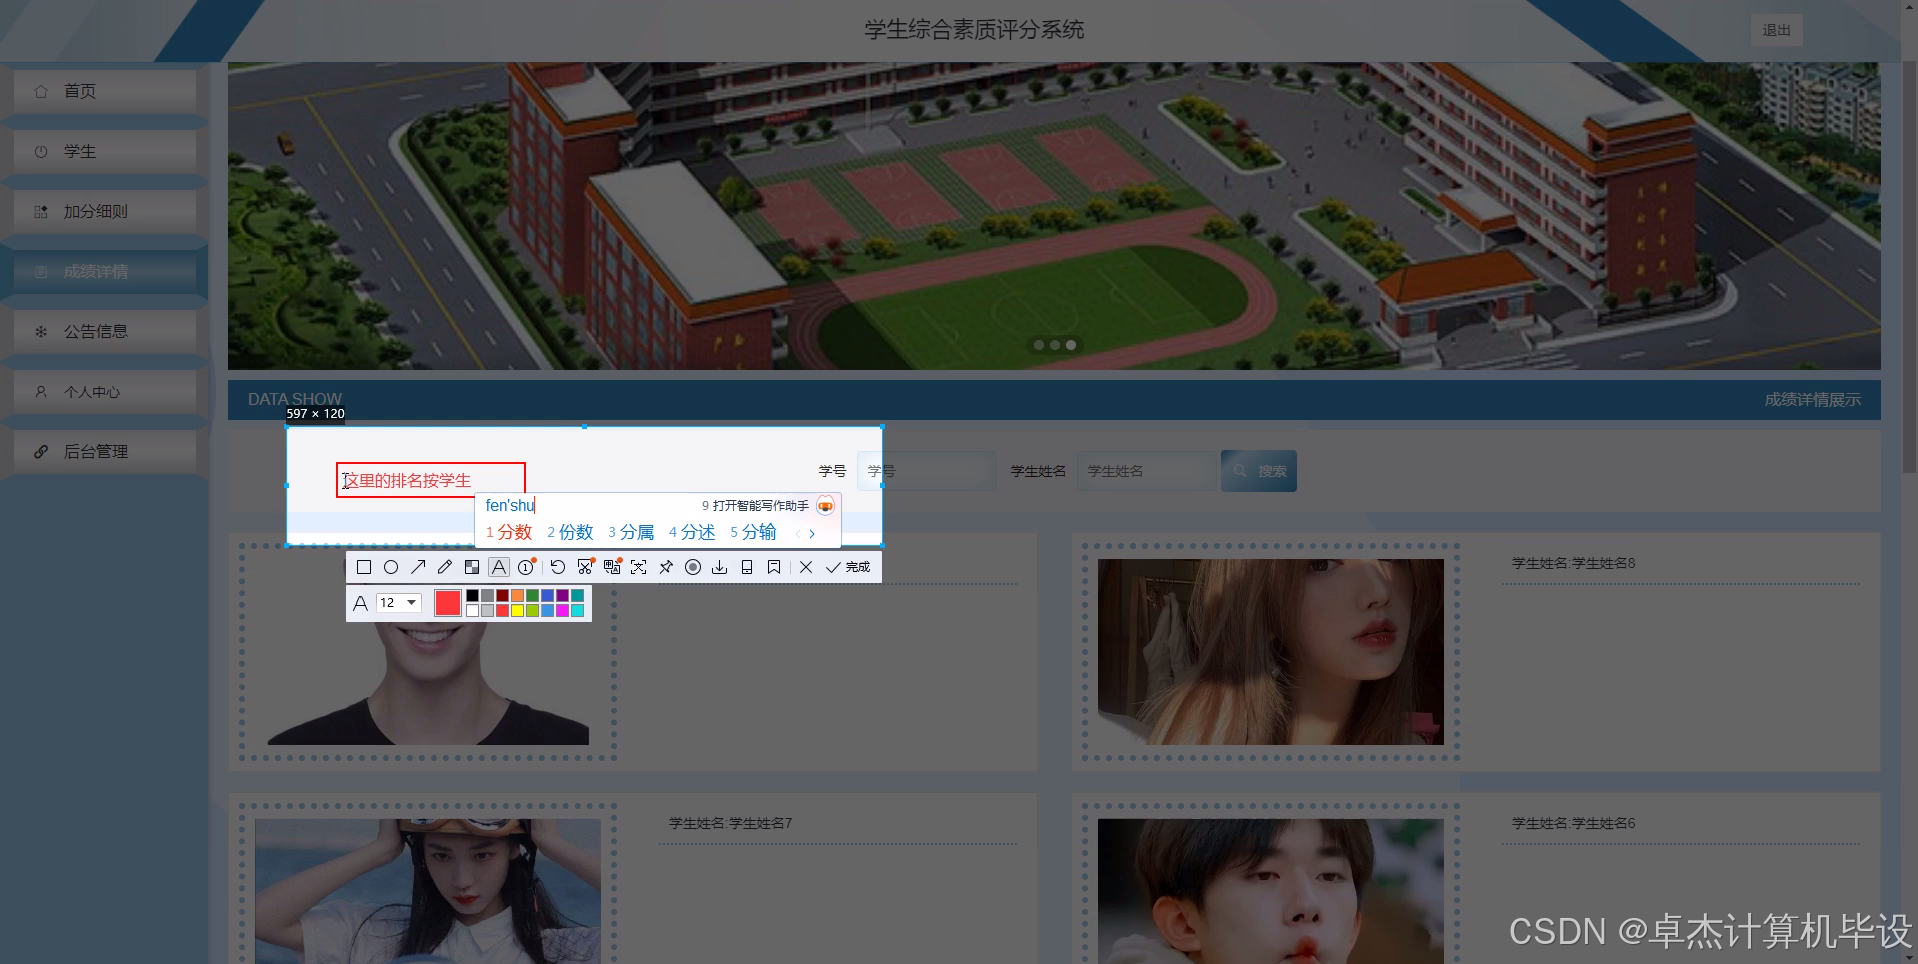Open 后台管理 in the sidebar
Image resolution: width=1918 pixels, height=964 pixels.
pos(105,452)
